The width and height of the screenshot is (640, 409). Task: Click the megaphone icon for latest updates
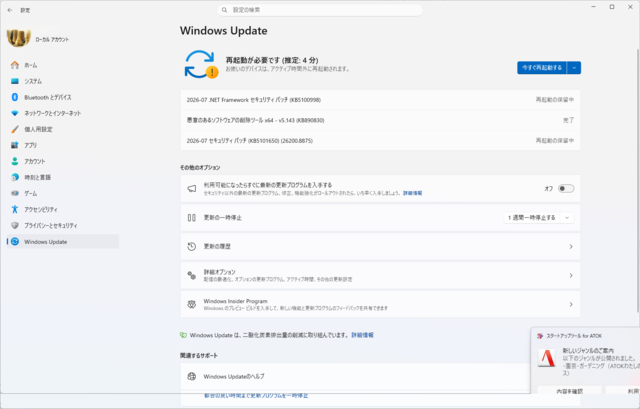tap(191, 189)
